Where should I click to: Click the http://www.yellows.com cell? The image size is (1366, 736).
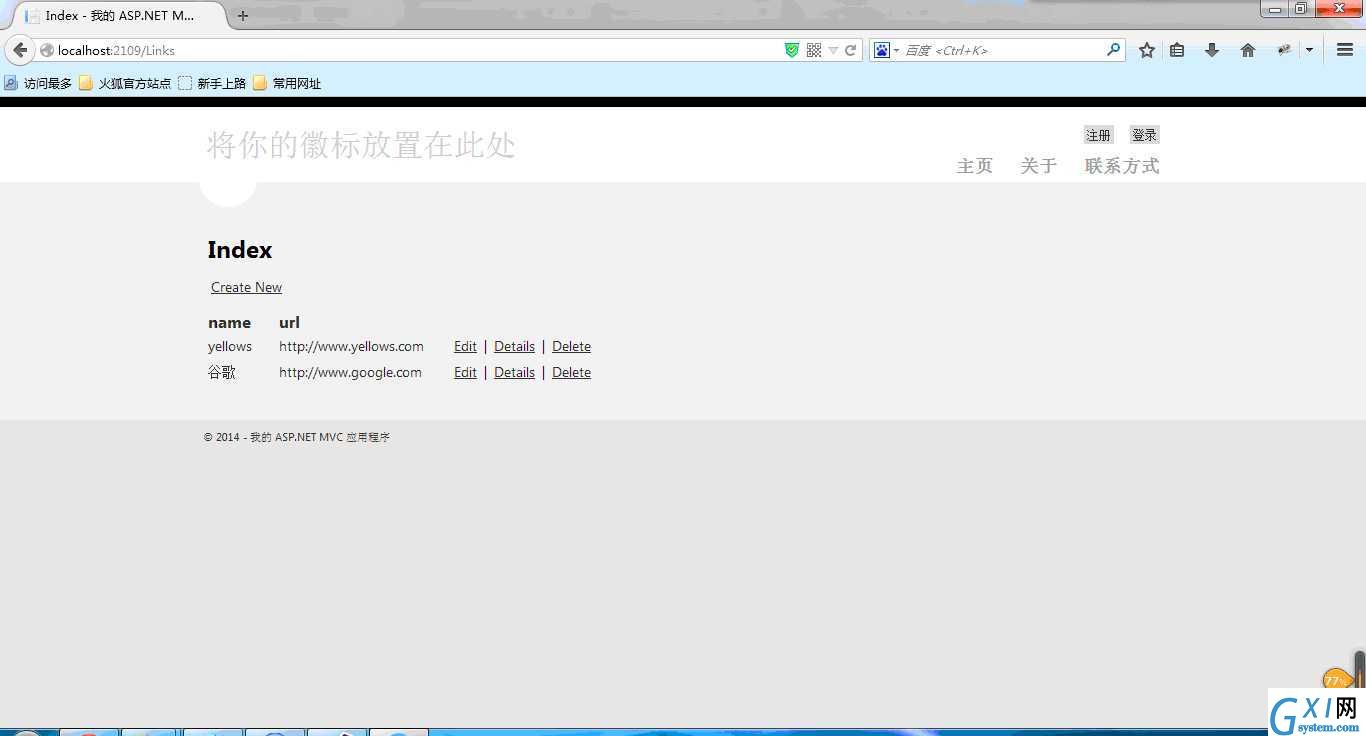(x=351, y=346)
